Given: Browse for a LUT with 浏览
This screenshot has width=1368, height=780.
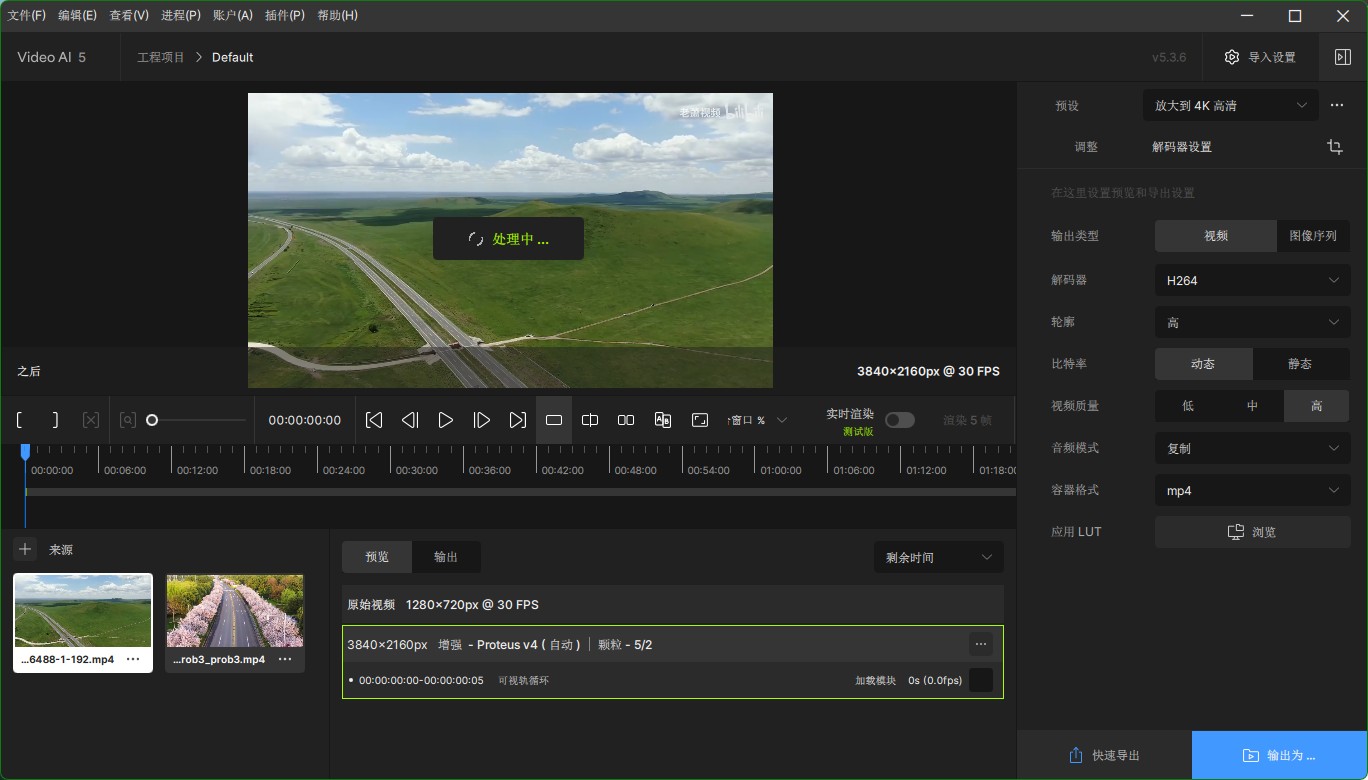Looking at the screenshot, I should tap(1252, 532).
